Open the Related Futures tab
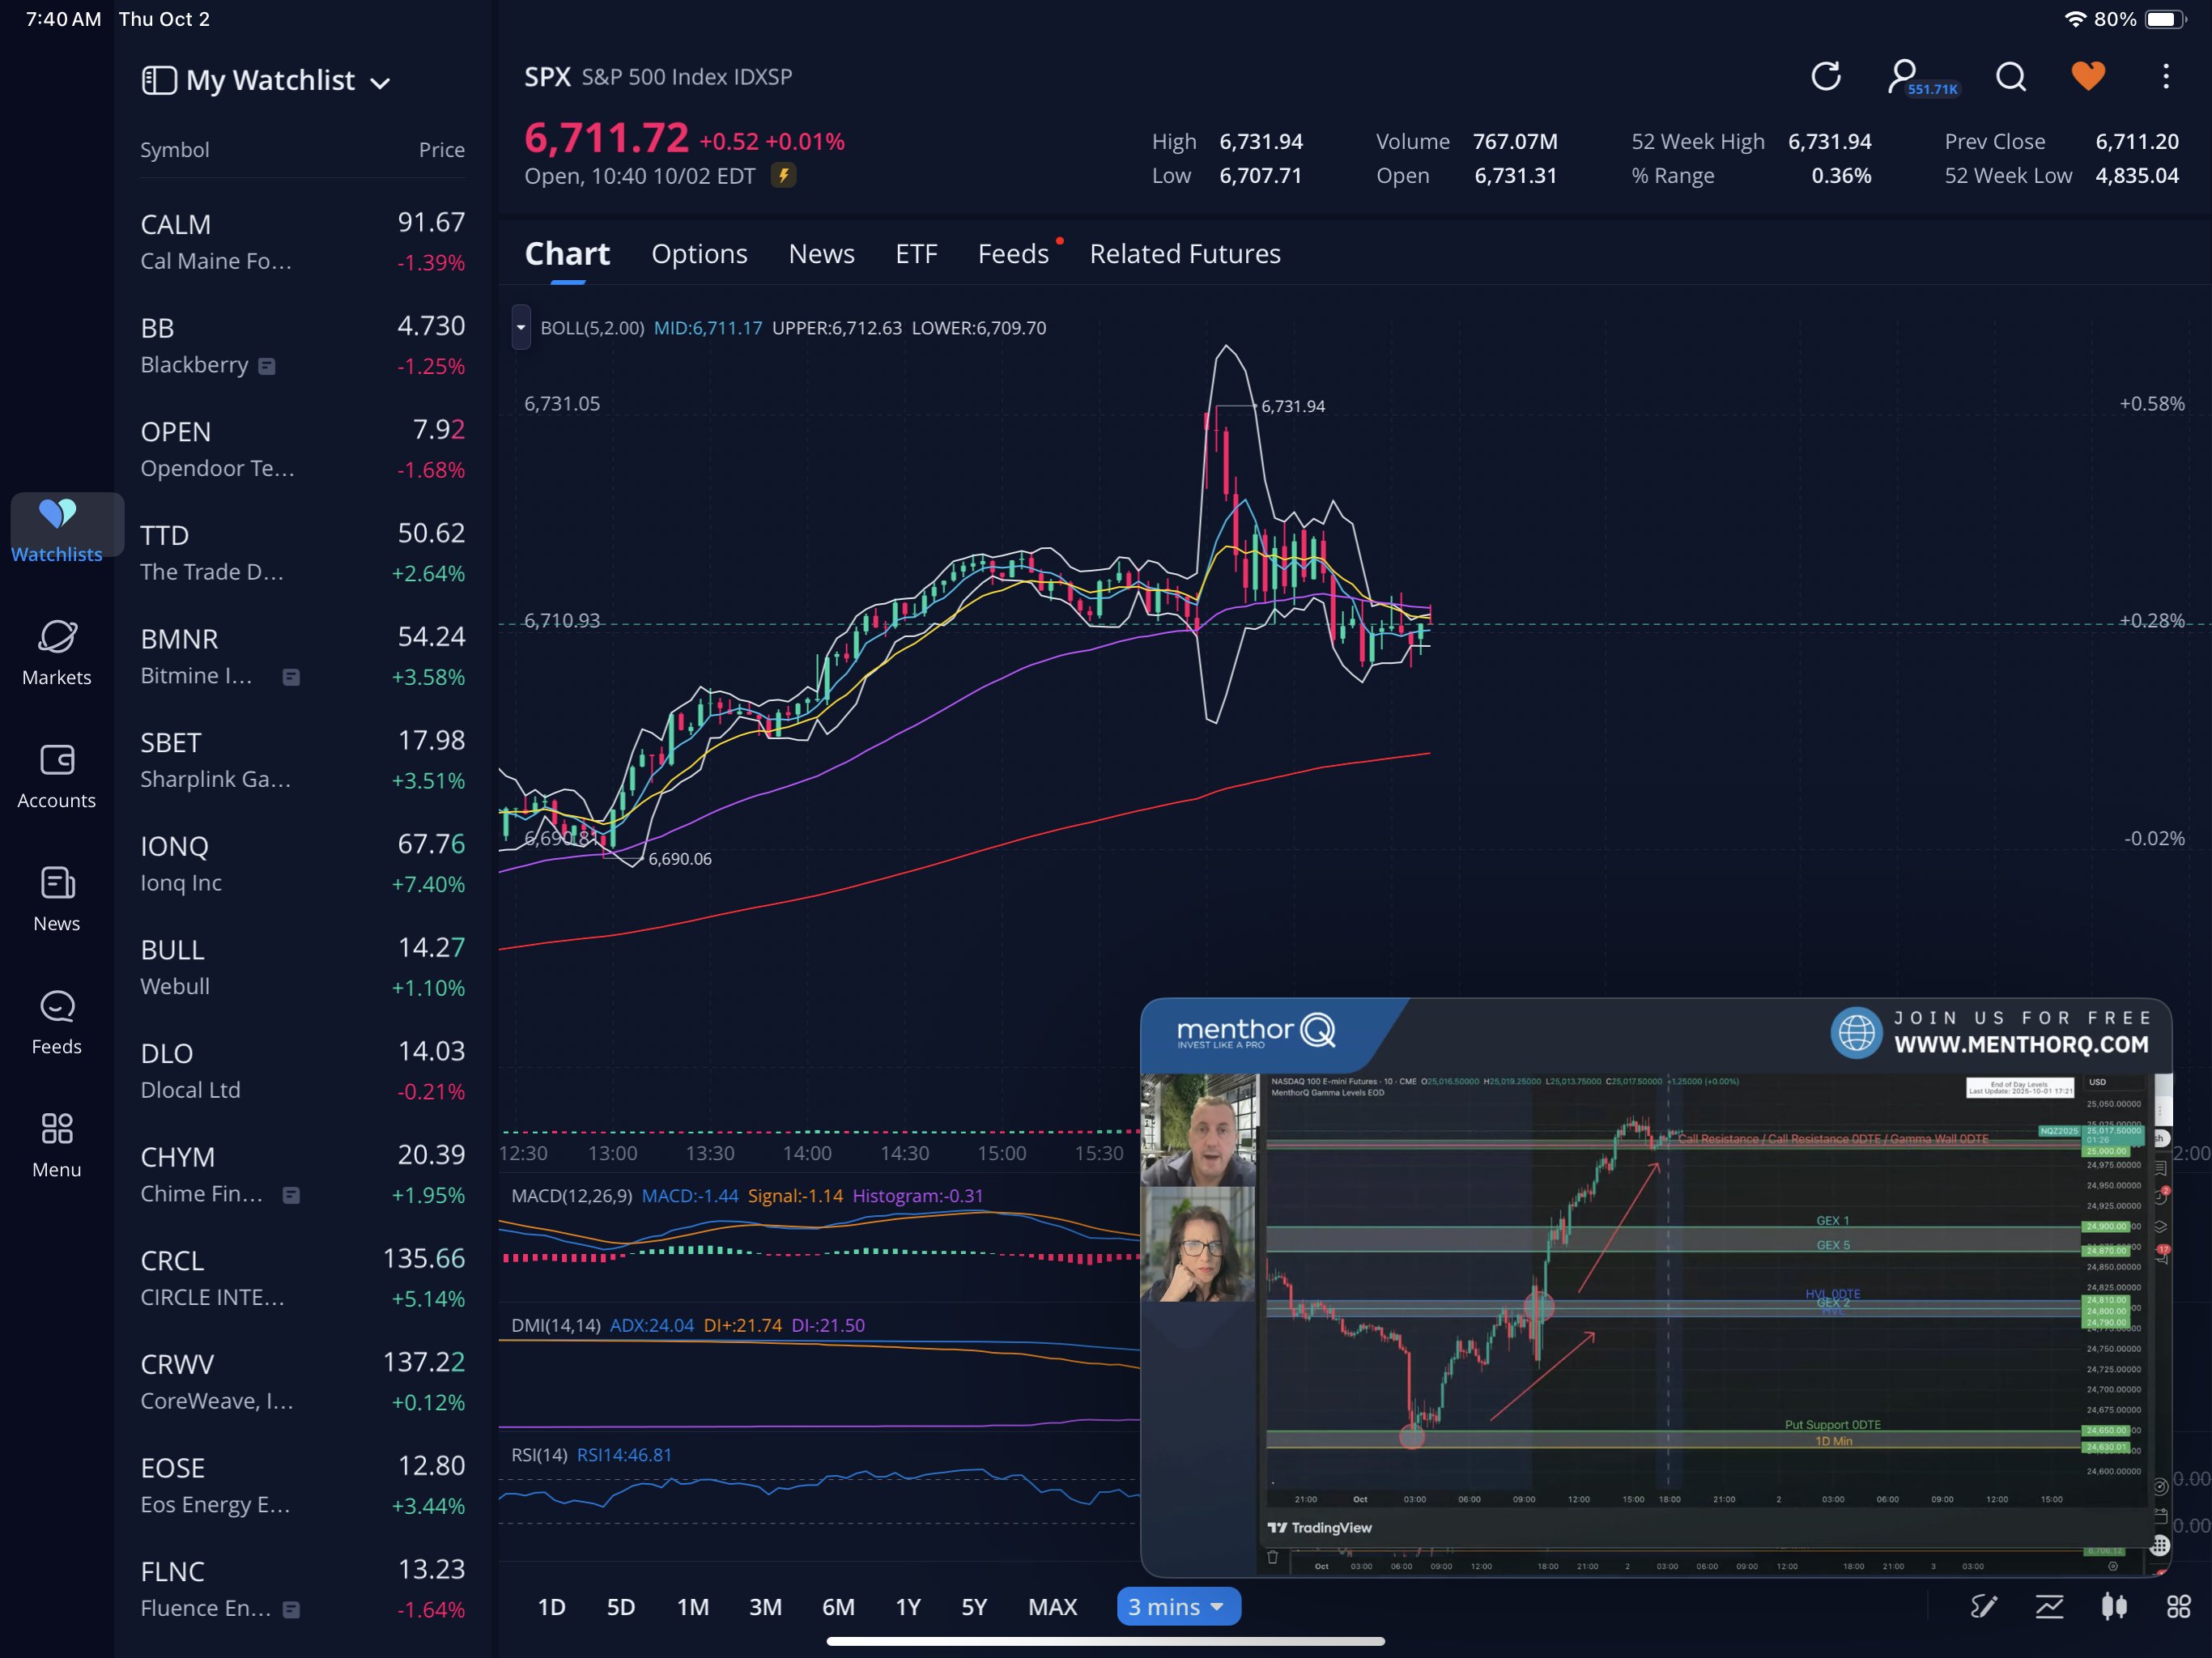Viewport: 2212px width, 1658px height. 1184,254
